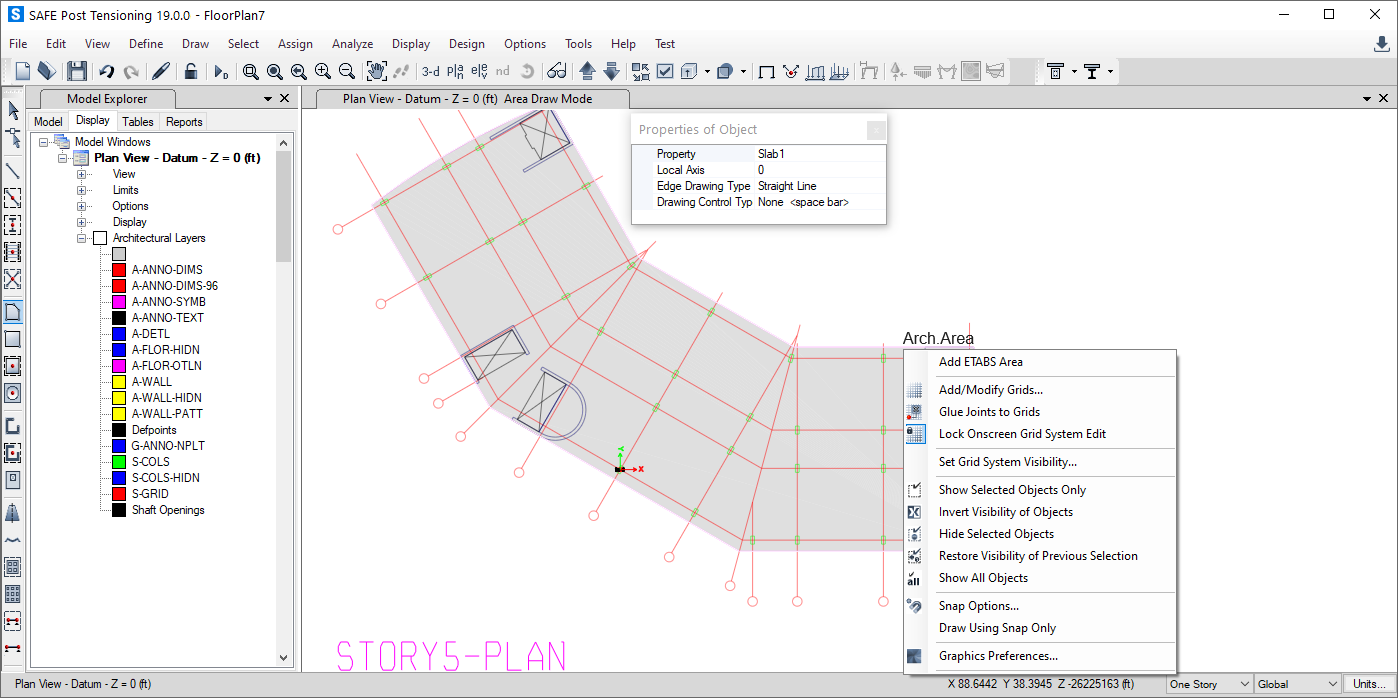Switch to 3-d view
The image size is (1398, 698).
point(429,71)
